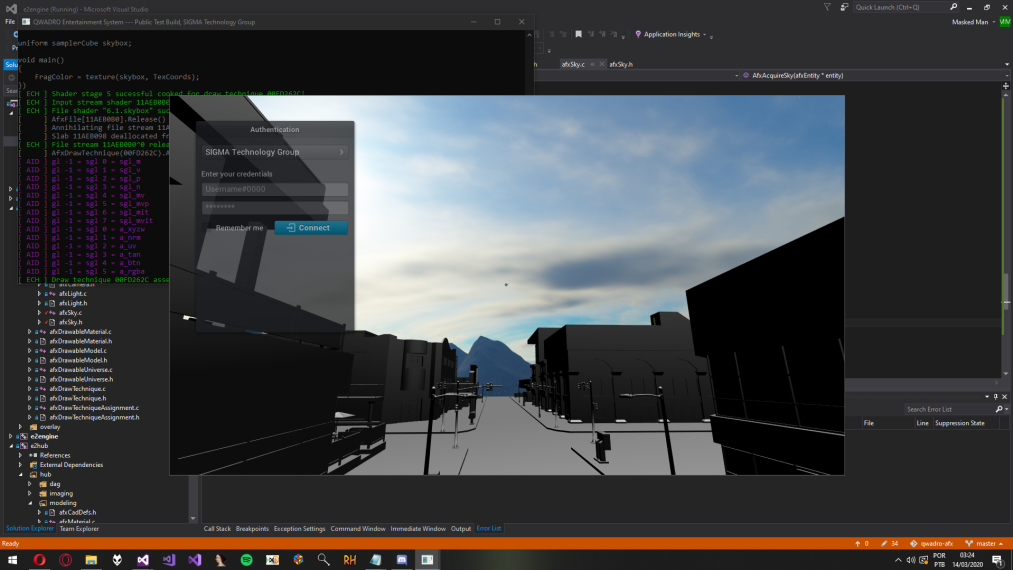Open the Exception Settings tab
Screen dimensions: 1013x570
click(x=299, y=529)
